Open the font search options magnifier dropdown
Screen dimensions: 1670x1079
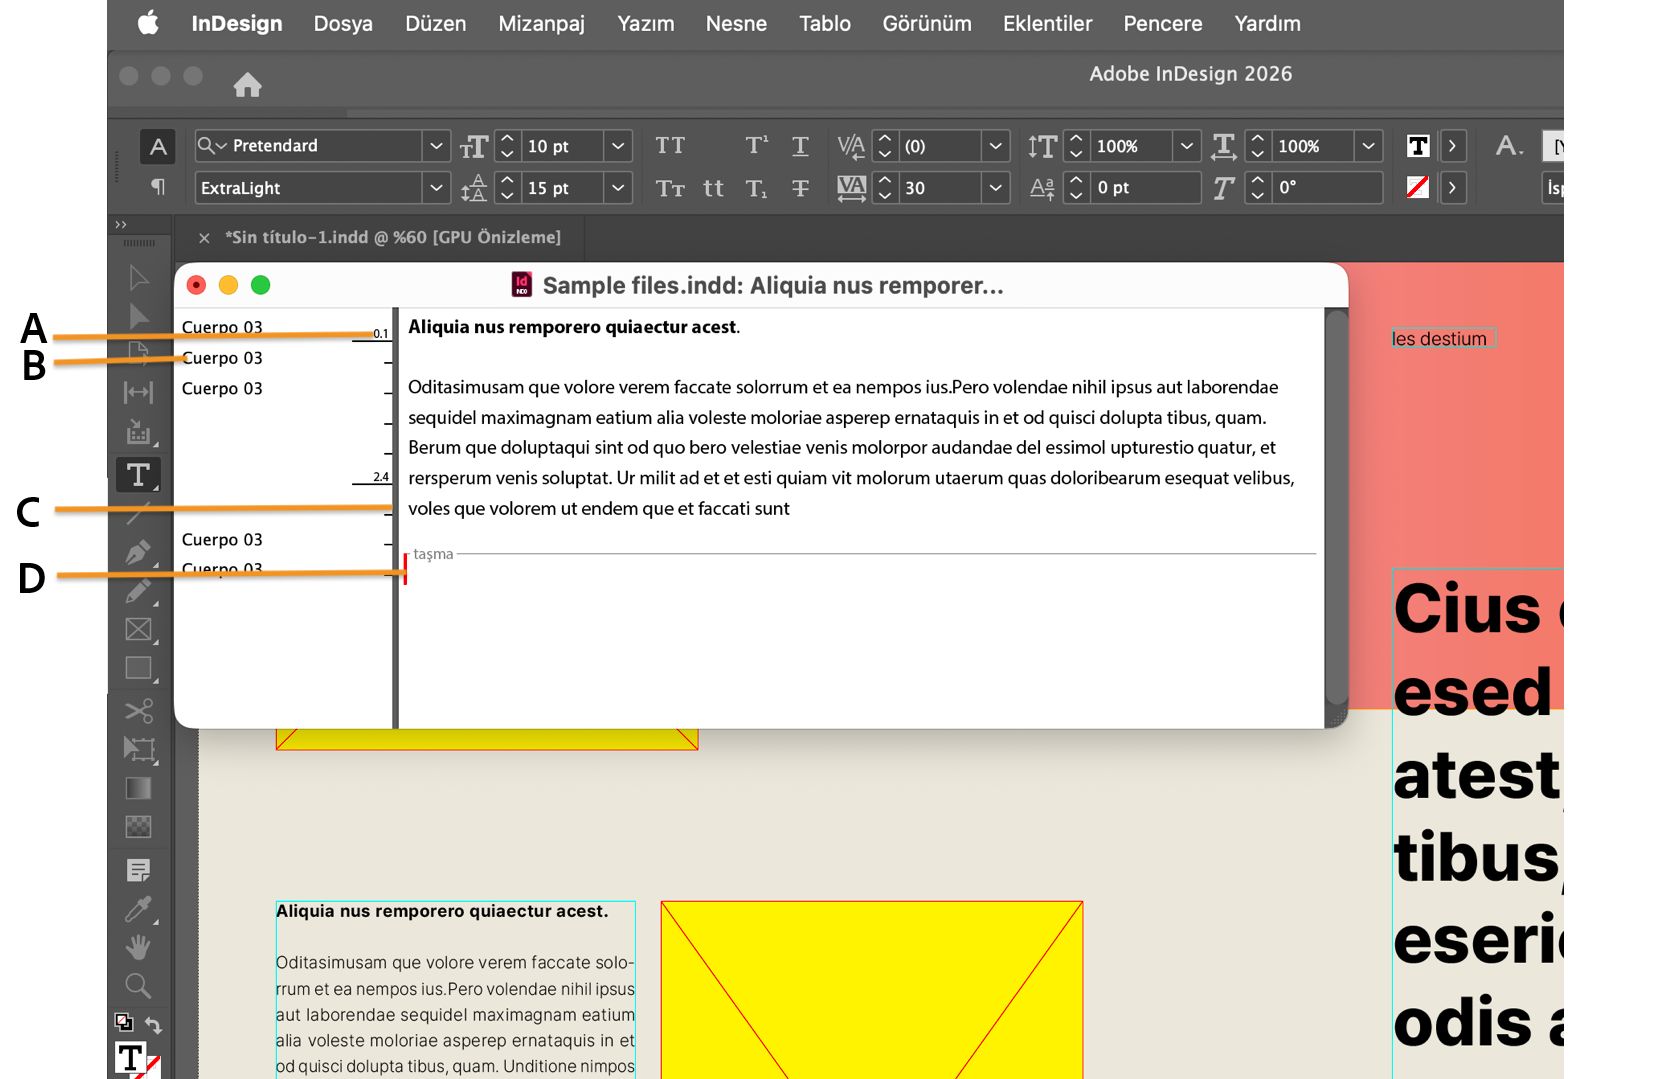tap(212, 146)
